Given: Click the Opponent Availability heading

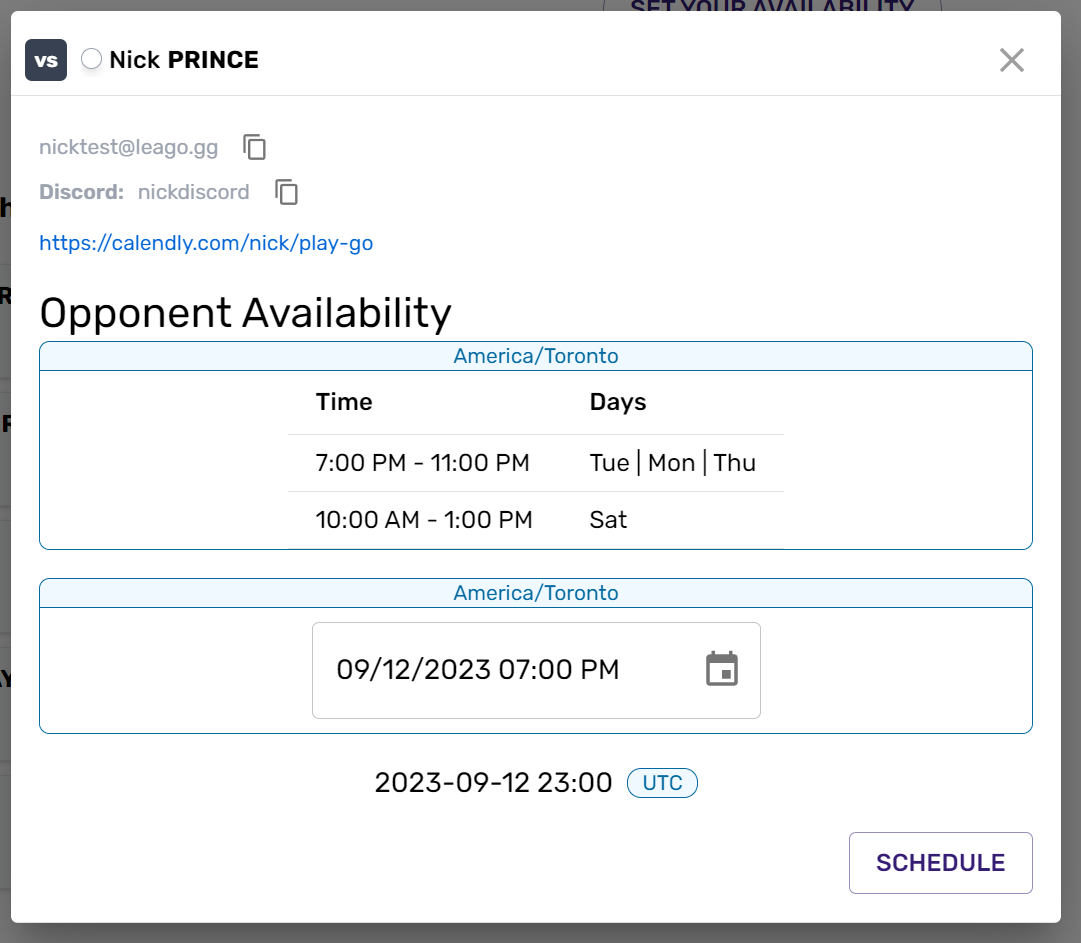Looking at the screenshot, I should [244, 313].
